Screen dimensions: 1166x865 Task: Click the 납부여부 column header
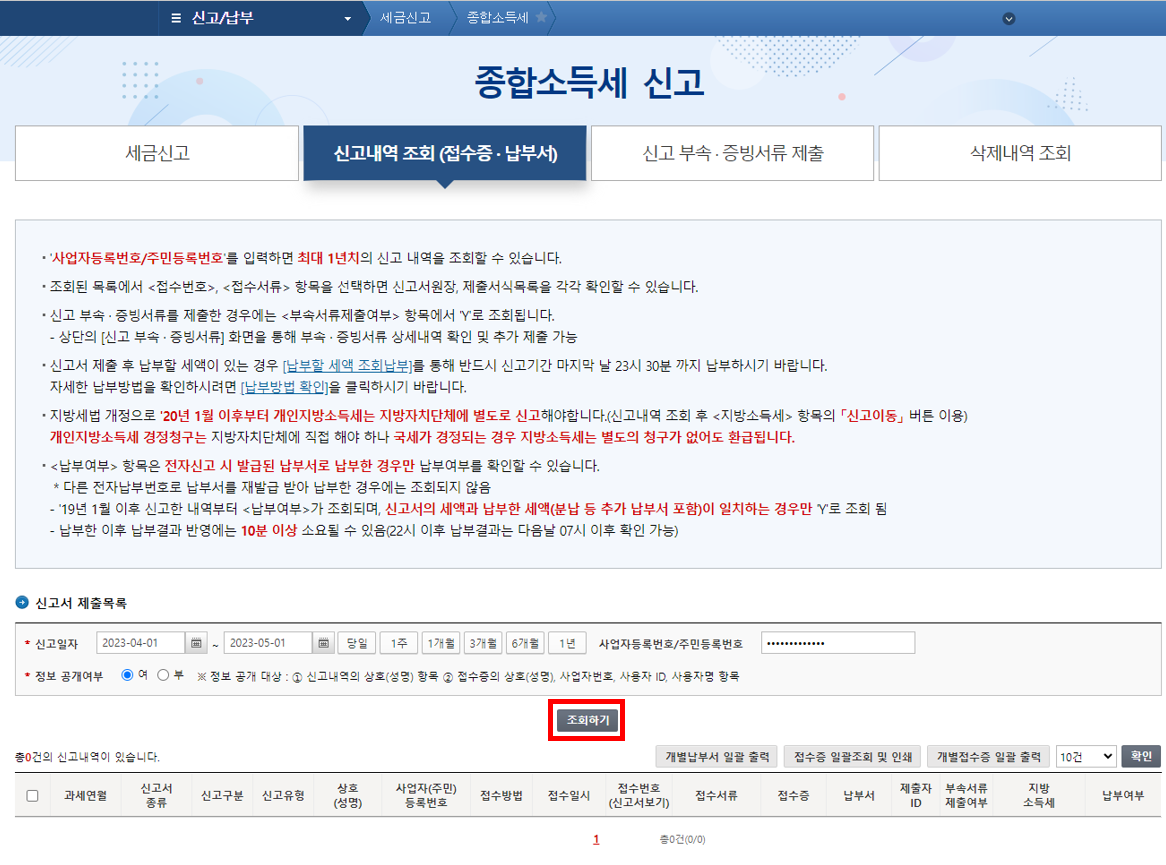pos(1123,796)
